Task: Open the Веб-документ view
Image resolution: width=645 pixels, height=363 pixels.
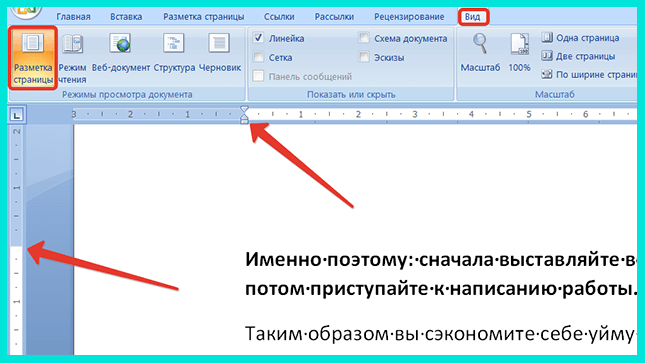Action: 121,54
